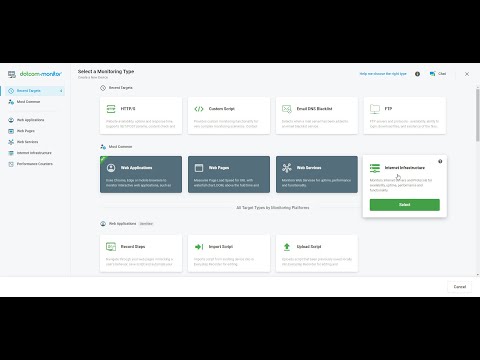Choose the HTTP/S recent target card
480x360 pixels.
[141, 116]
